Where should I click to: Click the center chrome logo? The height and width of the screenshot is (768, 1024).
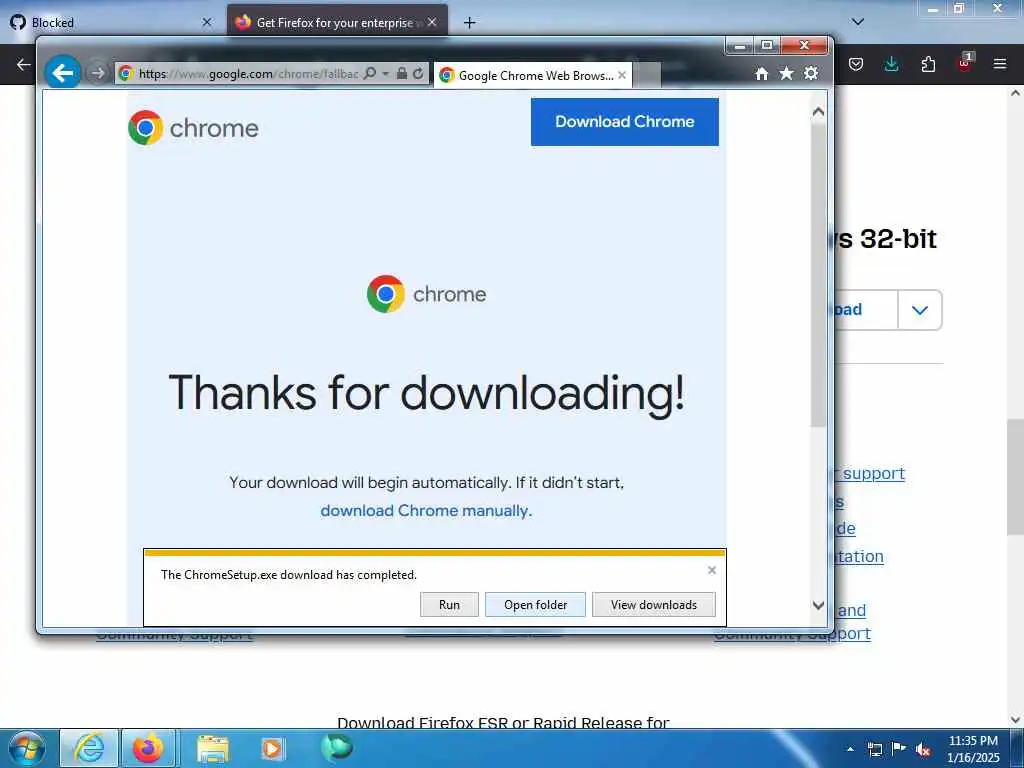pos(426,294)
